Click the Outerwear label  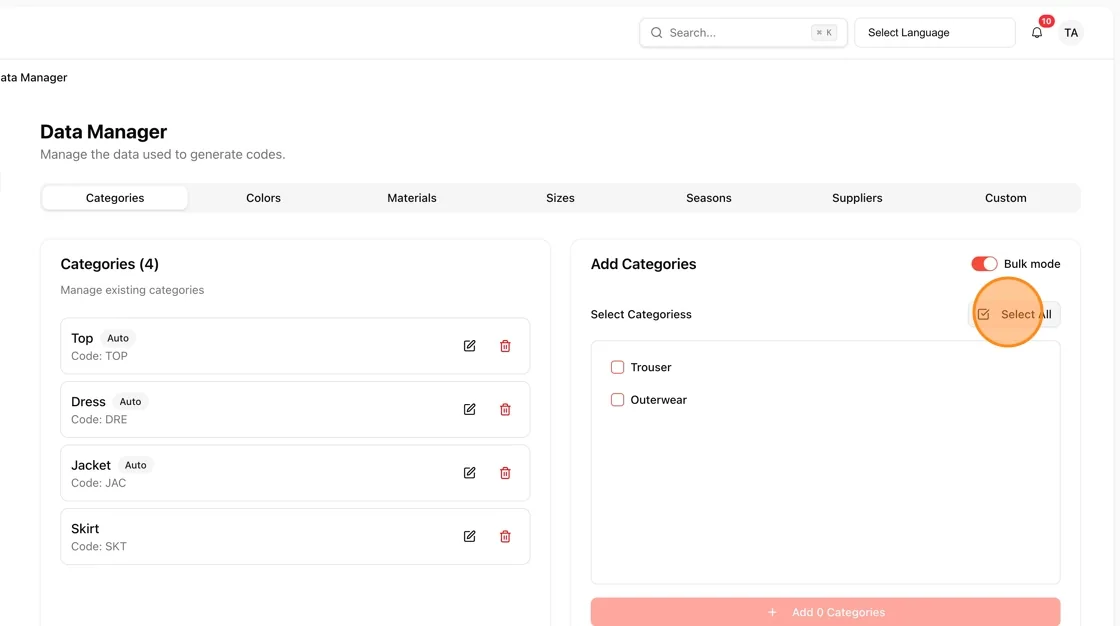[659, 400]
